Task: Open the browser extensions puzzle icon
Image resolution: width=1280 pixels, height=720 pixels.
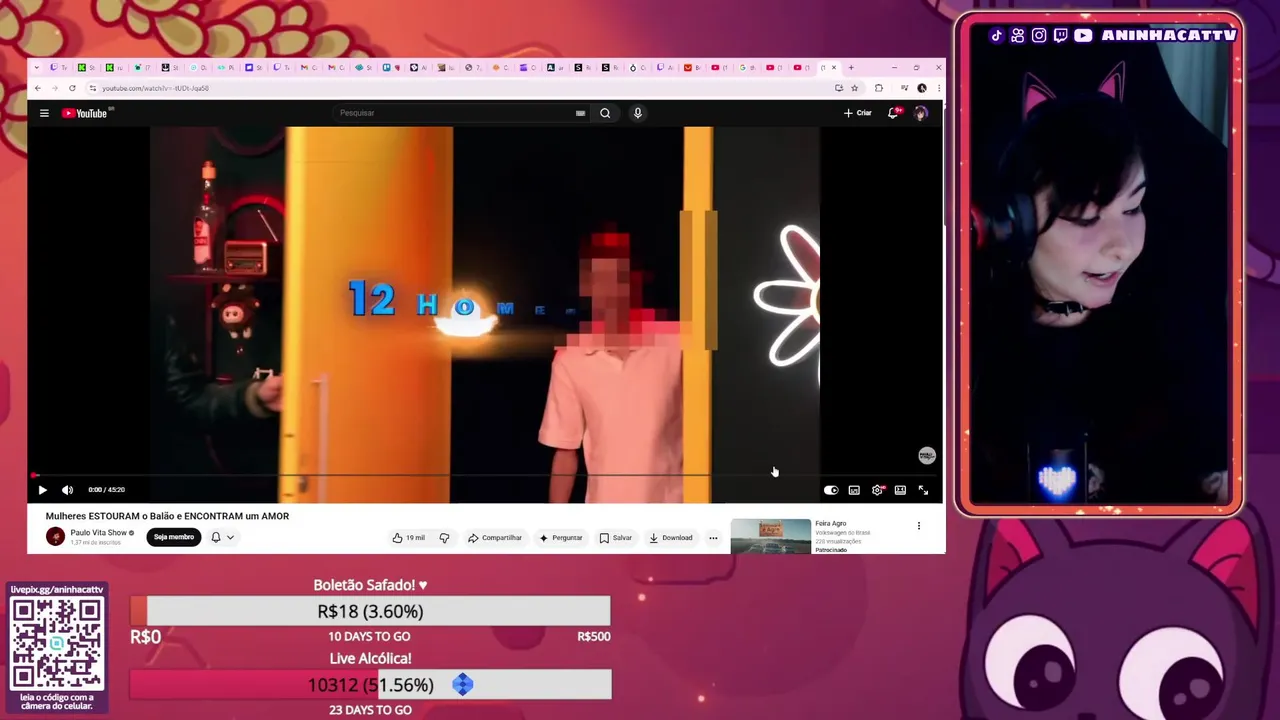Action: pyautogui.click(x=879, y=88)
